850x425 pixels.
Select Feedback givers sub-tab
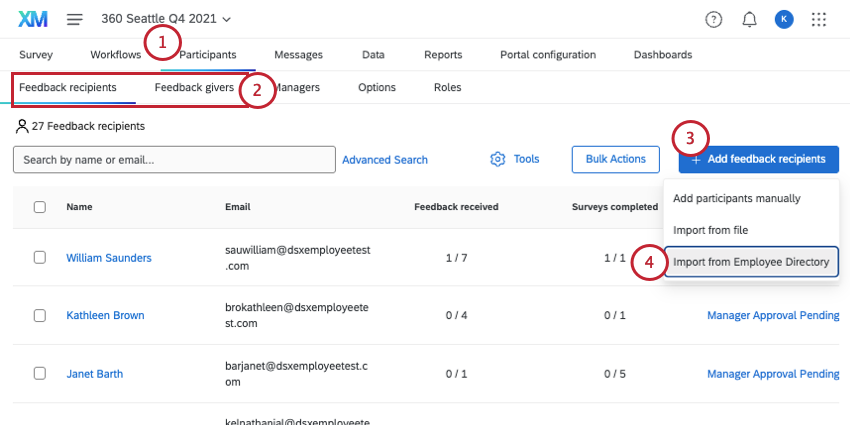coord(194,87)
